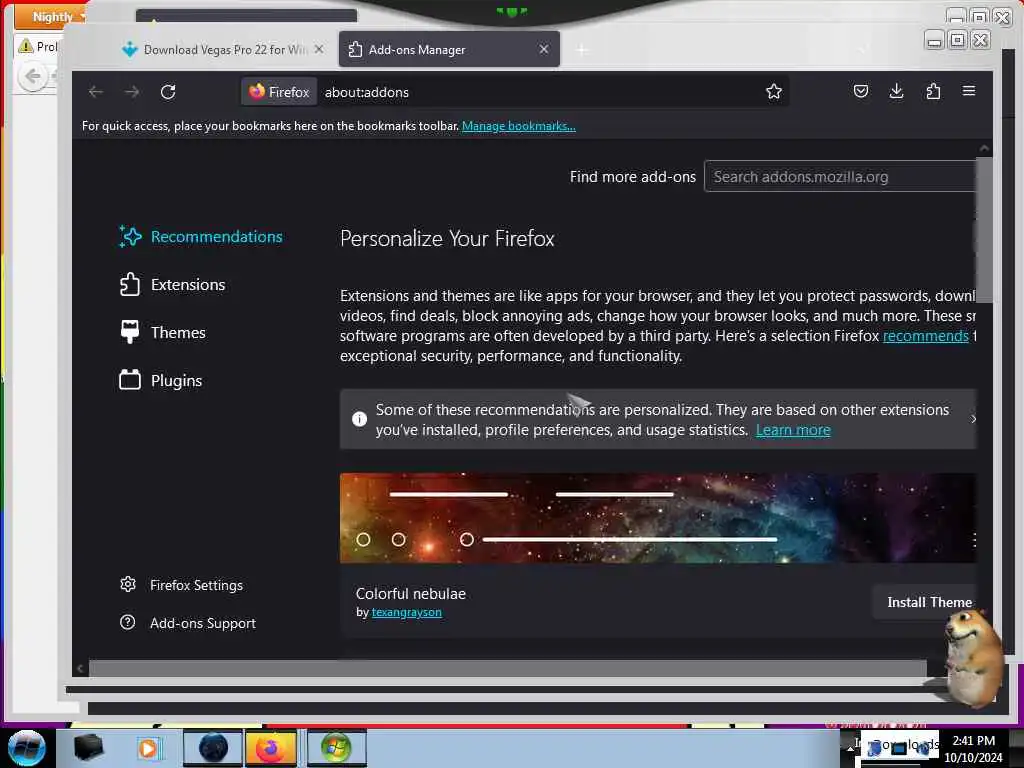Click the vertical scrollbar thumb on right

click(984, 231)
